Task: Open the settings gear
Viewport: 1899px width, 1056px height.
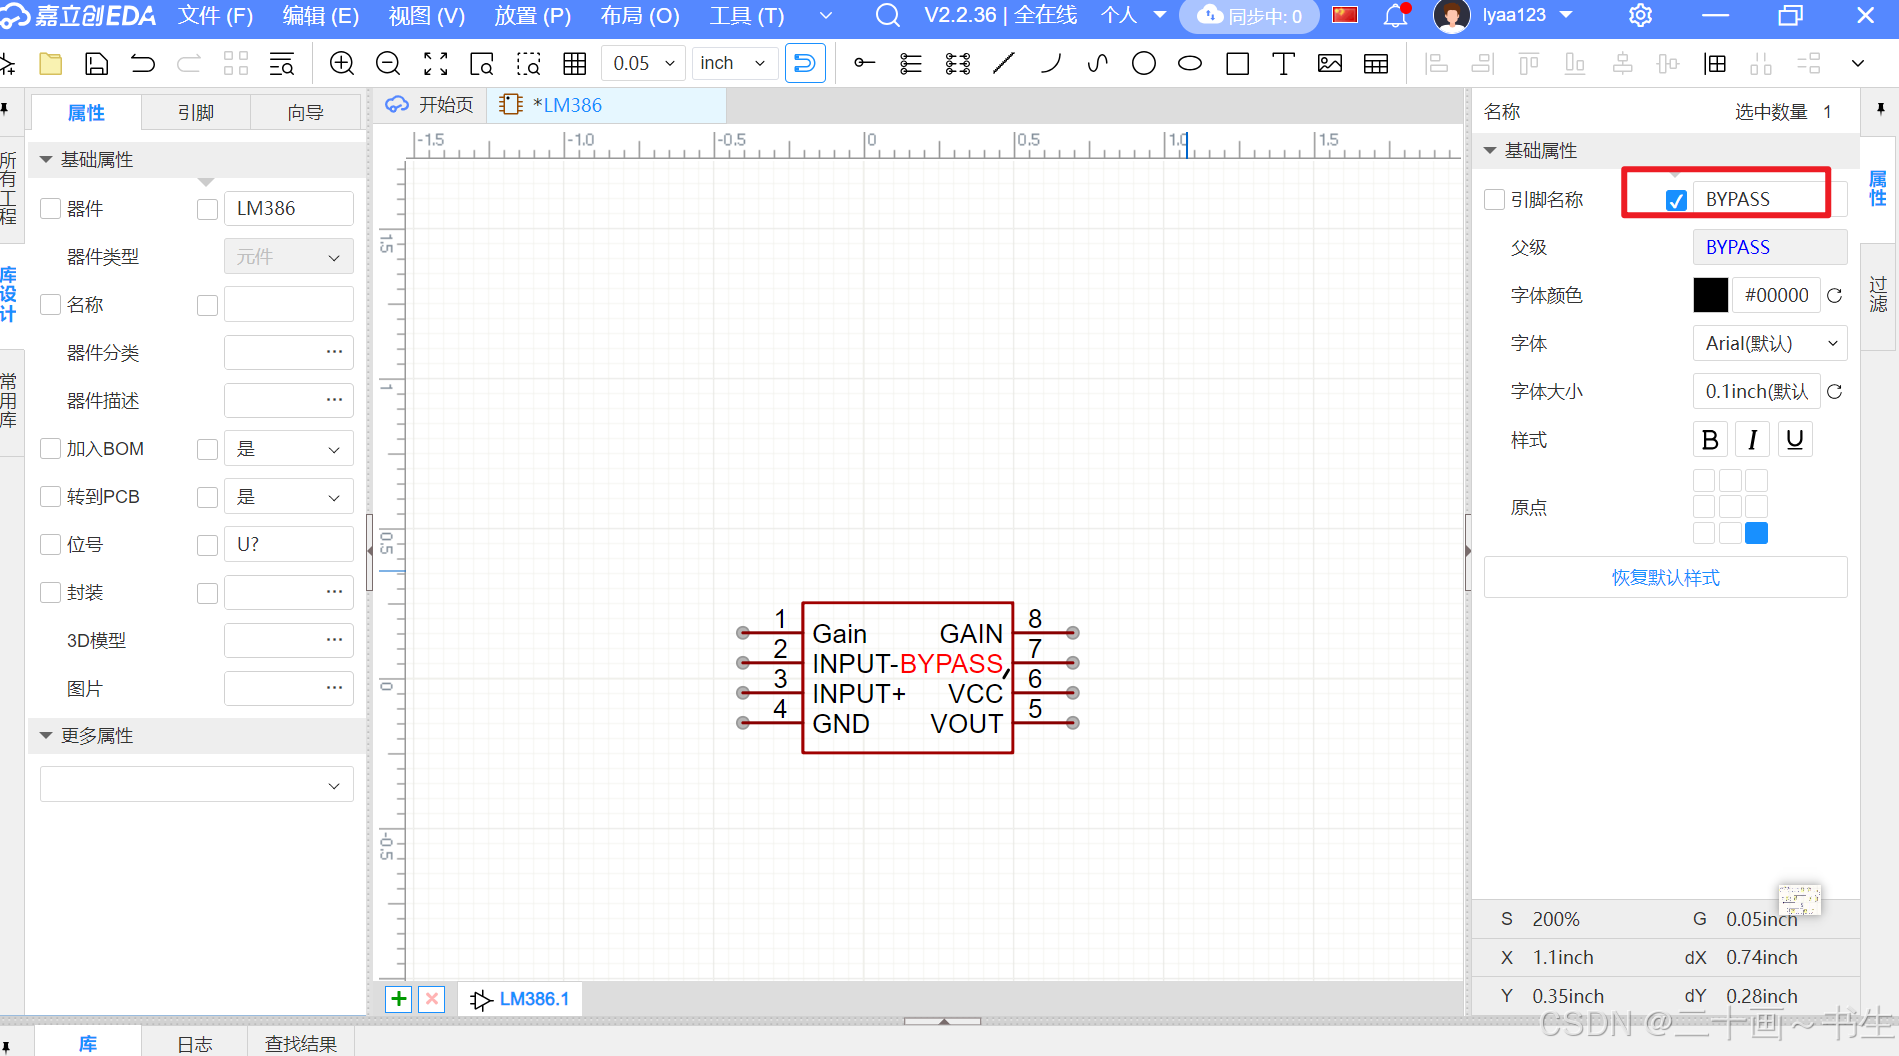Action: [1641, 16]
